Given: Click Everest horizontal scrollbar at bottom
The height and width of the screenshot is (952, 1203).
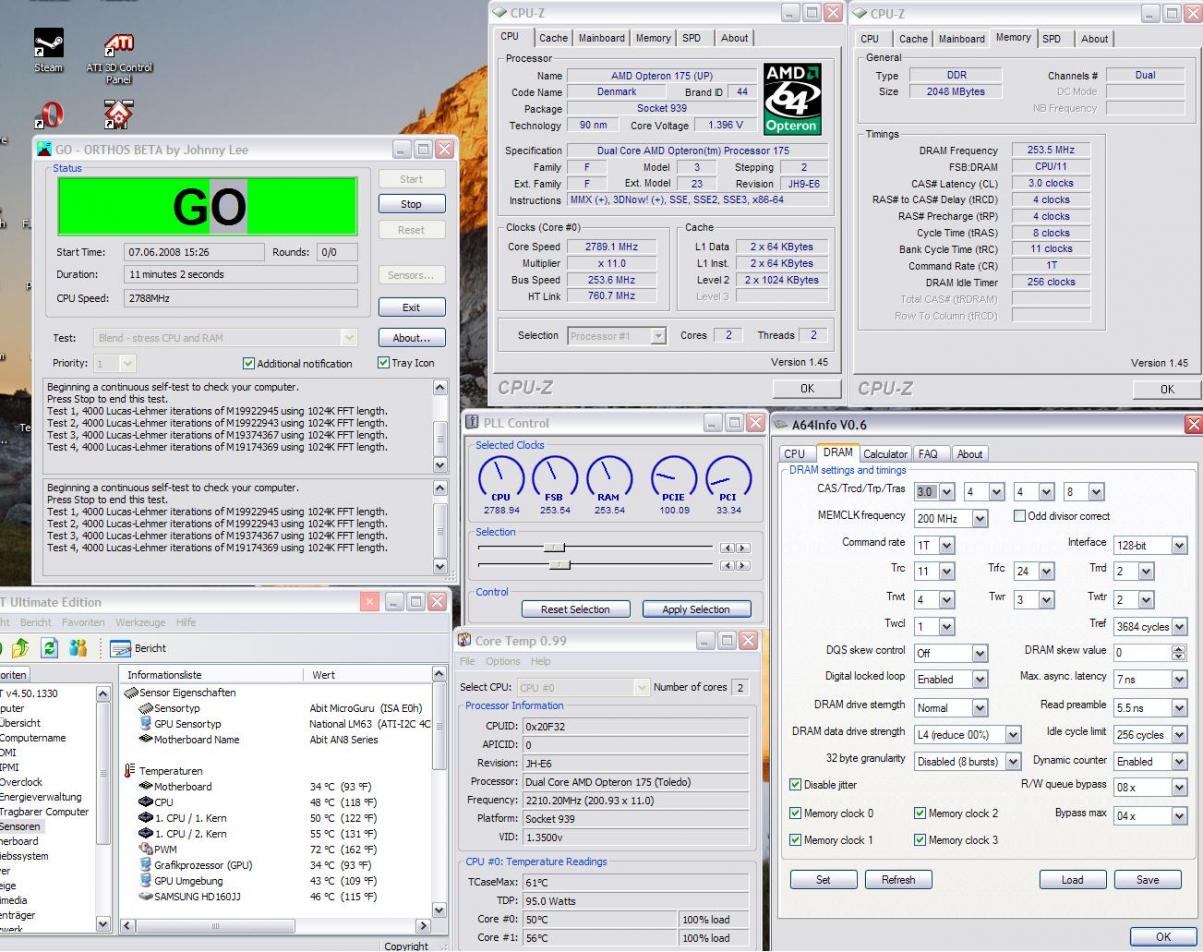Looking at the screenshot, I should 276,927.
